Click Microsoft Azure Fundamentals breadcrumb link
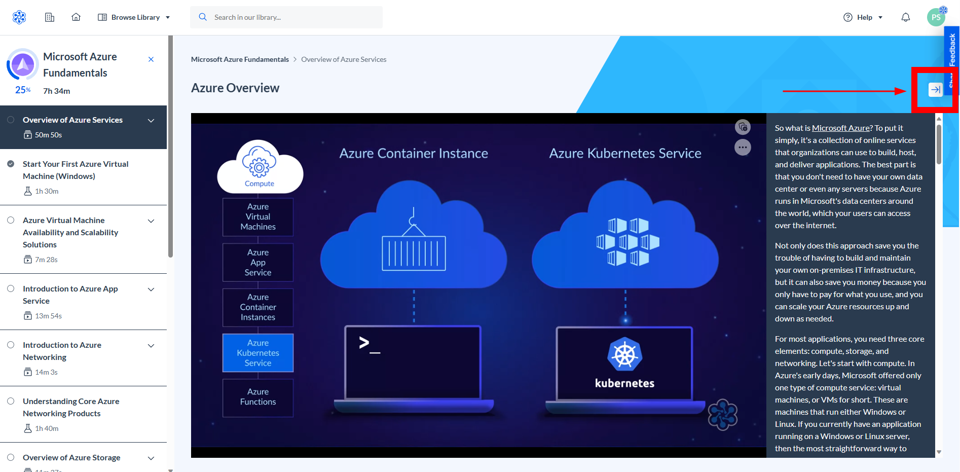The image size is (960, 472). [x=240, y=59]
